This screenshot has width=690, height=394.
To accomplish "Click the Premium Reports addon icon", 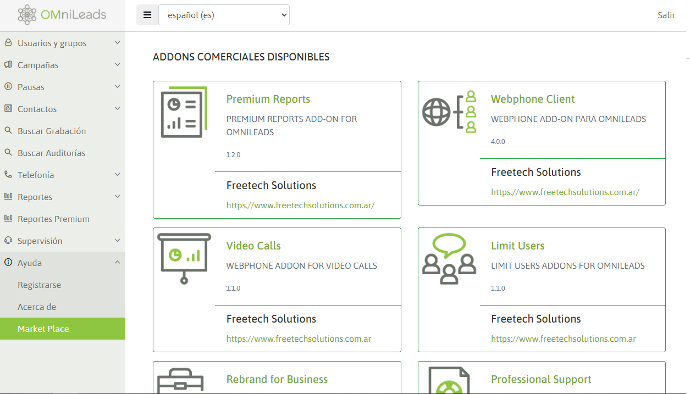I will 184,112.
